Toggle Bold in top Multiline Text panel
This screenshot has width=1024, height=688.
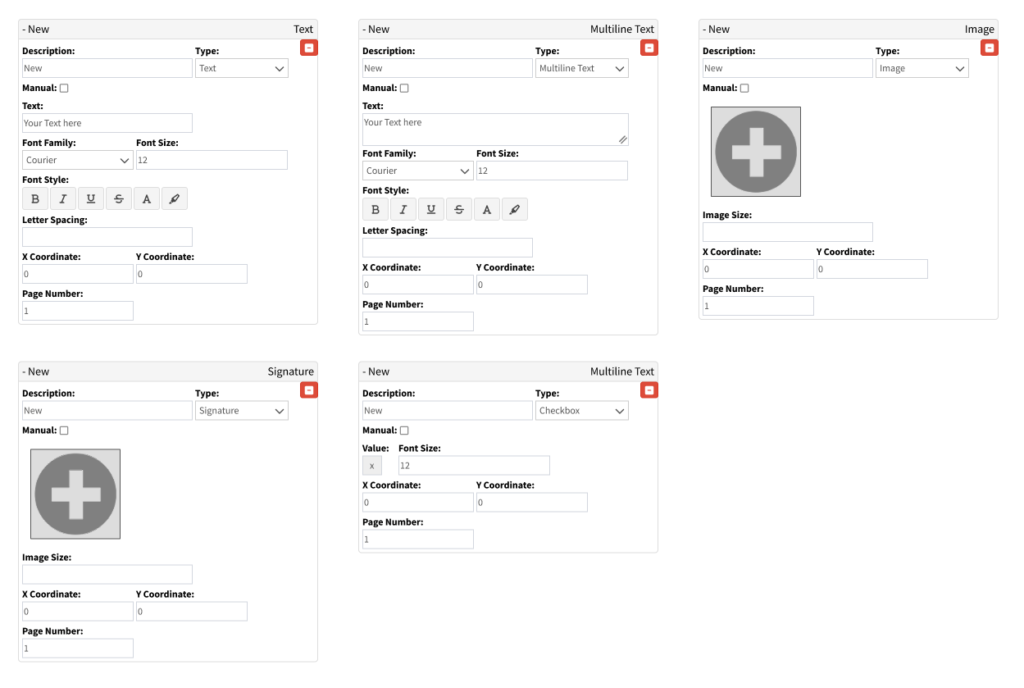coord(376,210)
